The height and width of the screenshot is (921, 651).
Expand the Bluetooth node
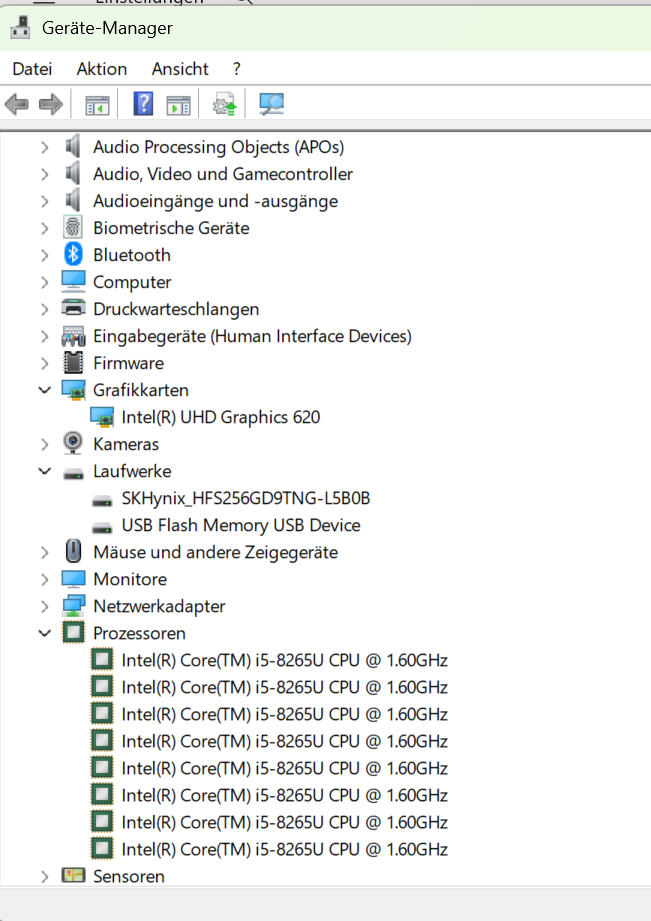(x=45, y=255)
